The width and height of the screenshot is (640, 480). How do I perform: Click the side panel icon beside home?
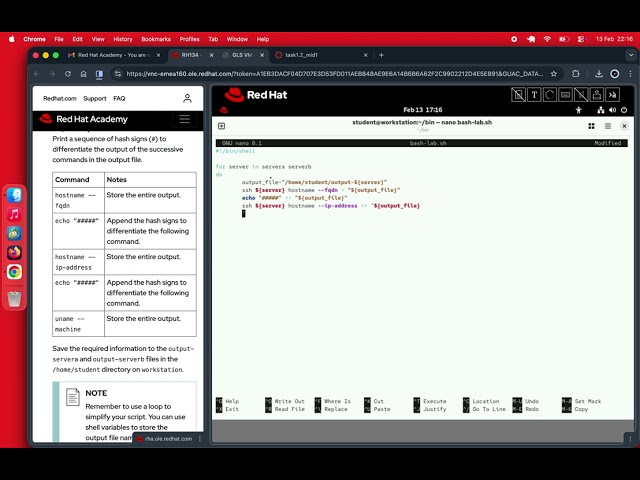pos(99,74)
